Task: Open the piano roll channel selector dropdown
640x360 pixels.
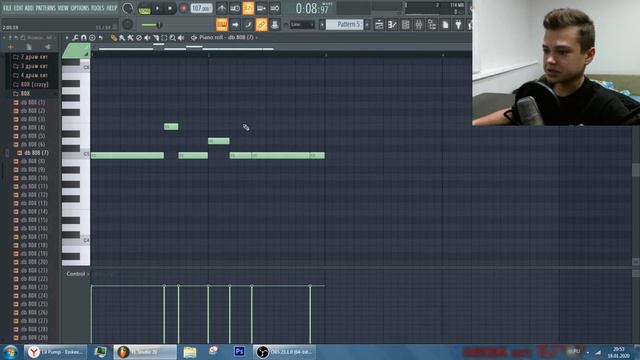Action: click(227, 38)
